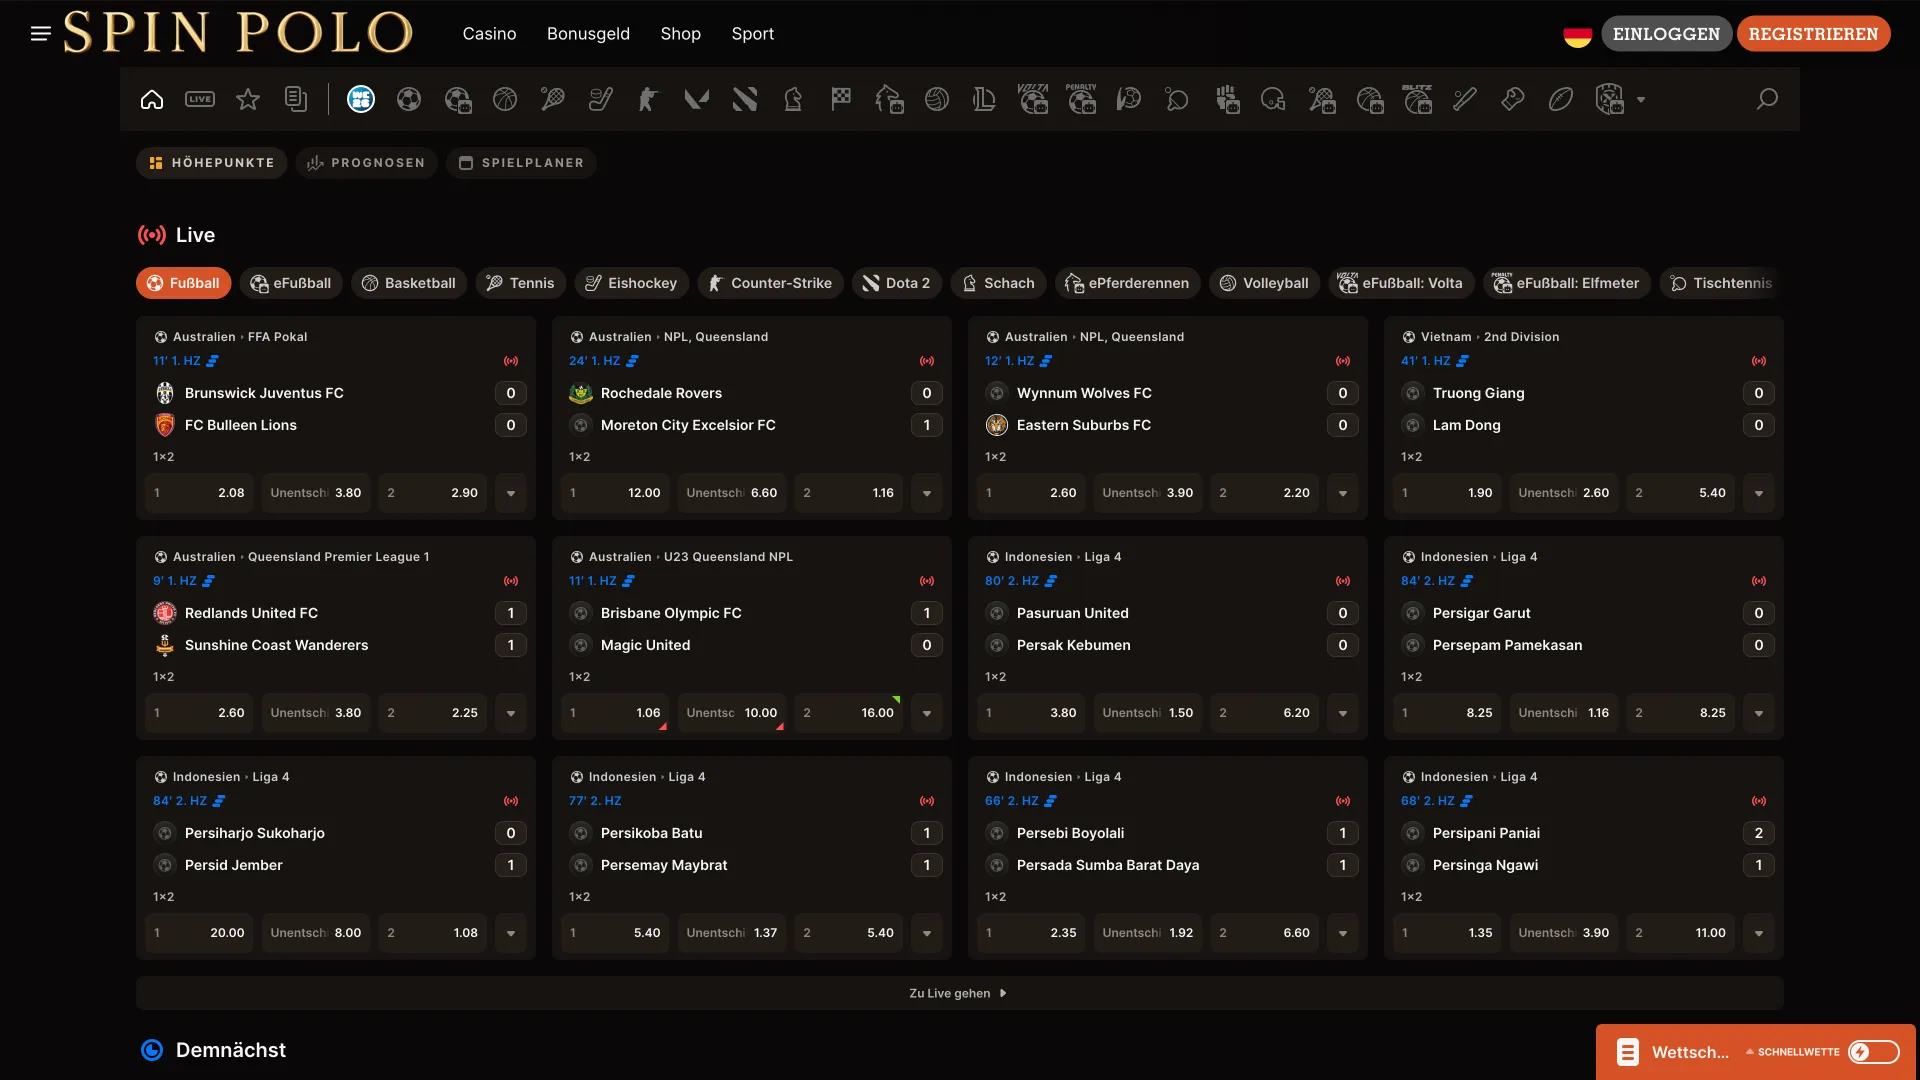Select the Blitz basketball icon

pos(1417,99)
